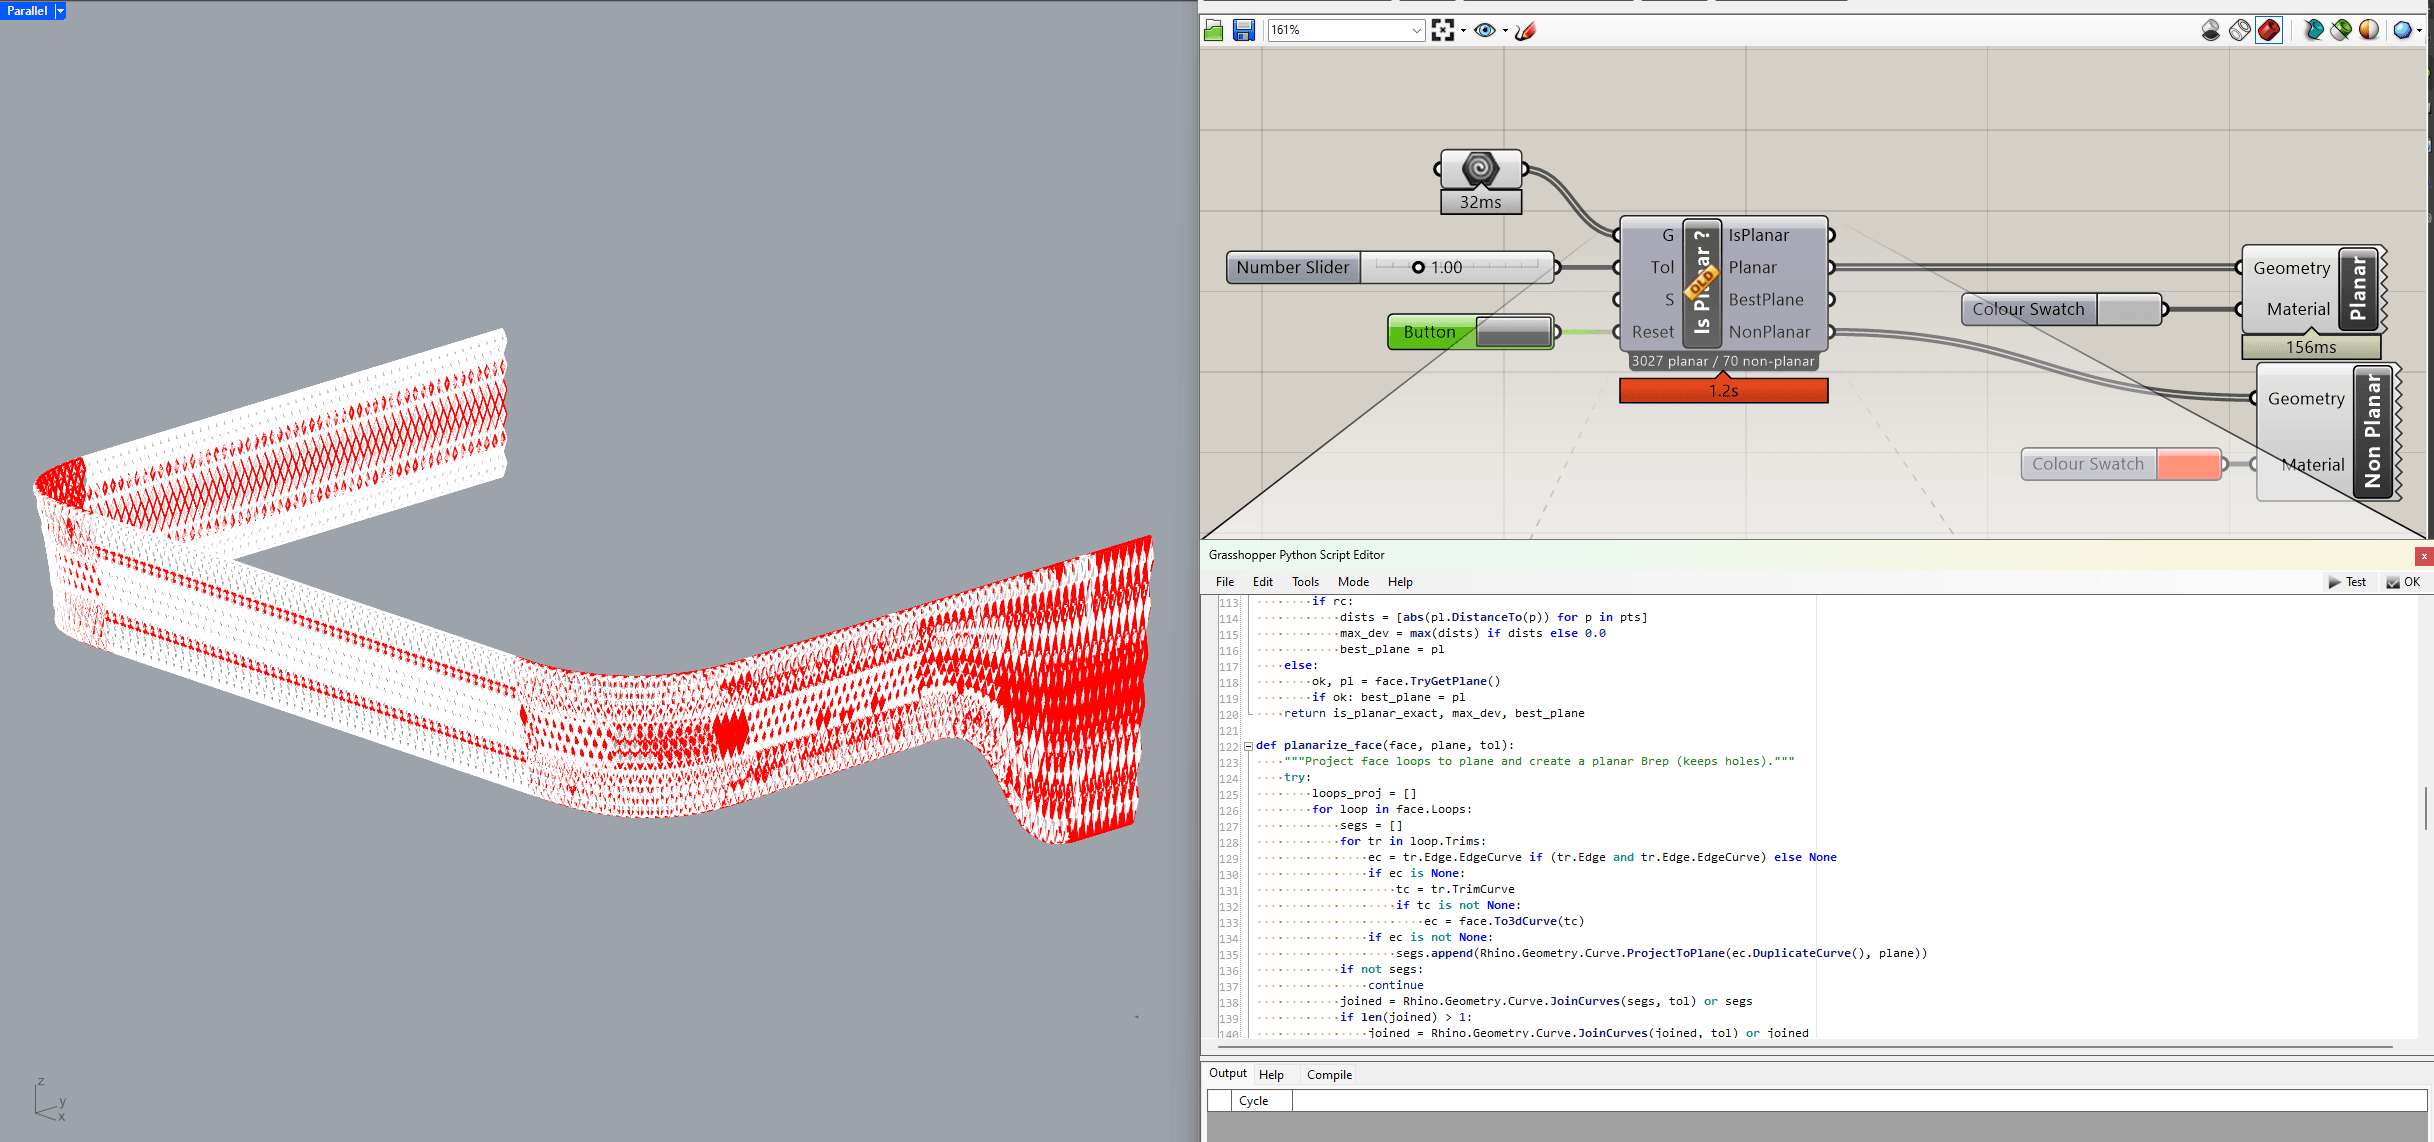Open the Help menu in script editor

(x=1400, y=581)
